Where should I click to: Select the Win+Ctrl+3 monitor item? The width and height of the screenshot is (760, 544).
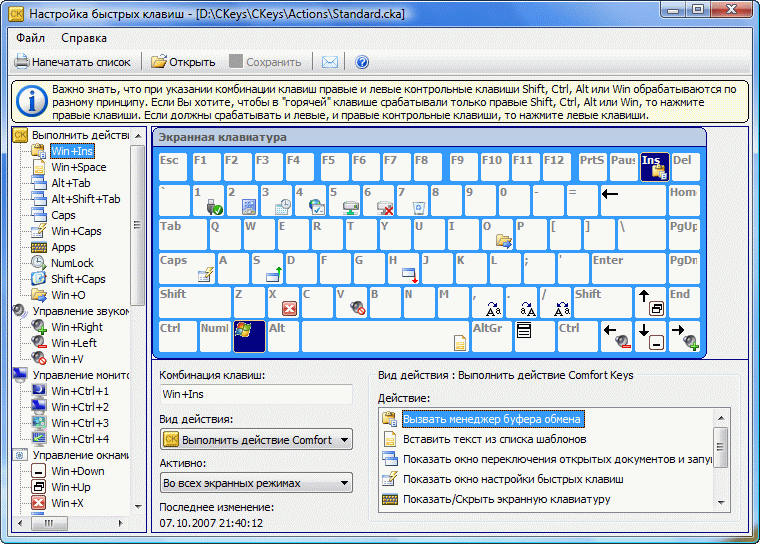[80, 423]
